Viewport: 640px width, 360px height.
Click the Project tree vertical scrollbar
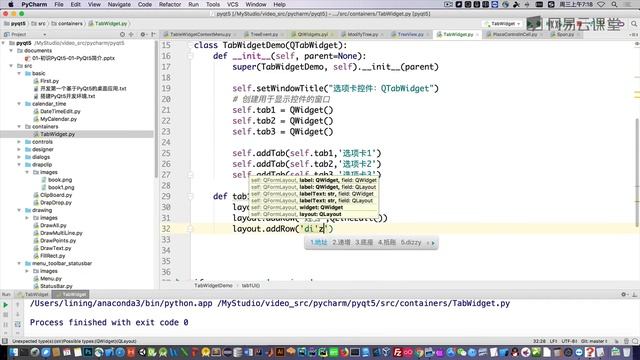[156, 110]
